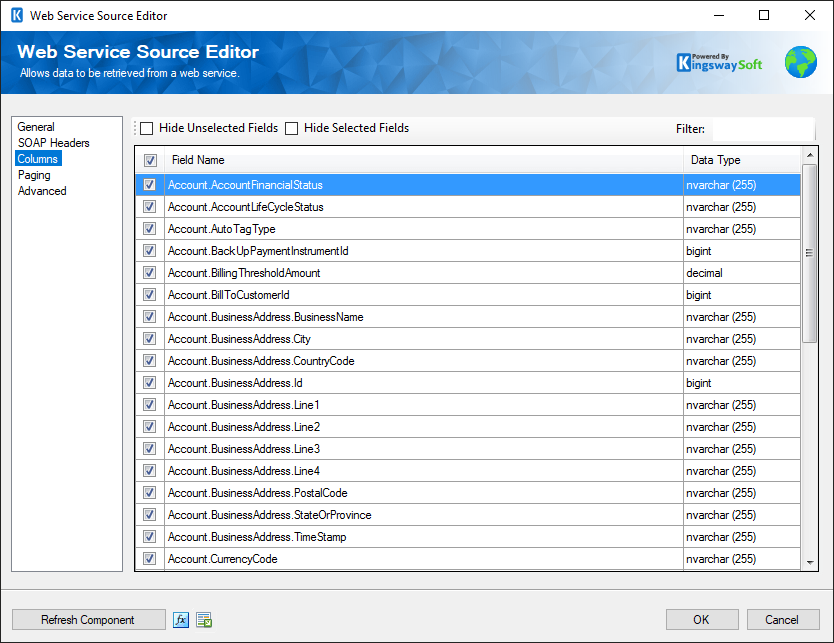Click the Data Type column header
The image size is (834, 643).
(741, 160)
